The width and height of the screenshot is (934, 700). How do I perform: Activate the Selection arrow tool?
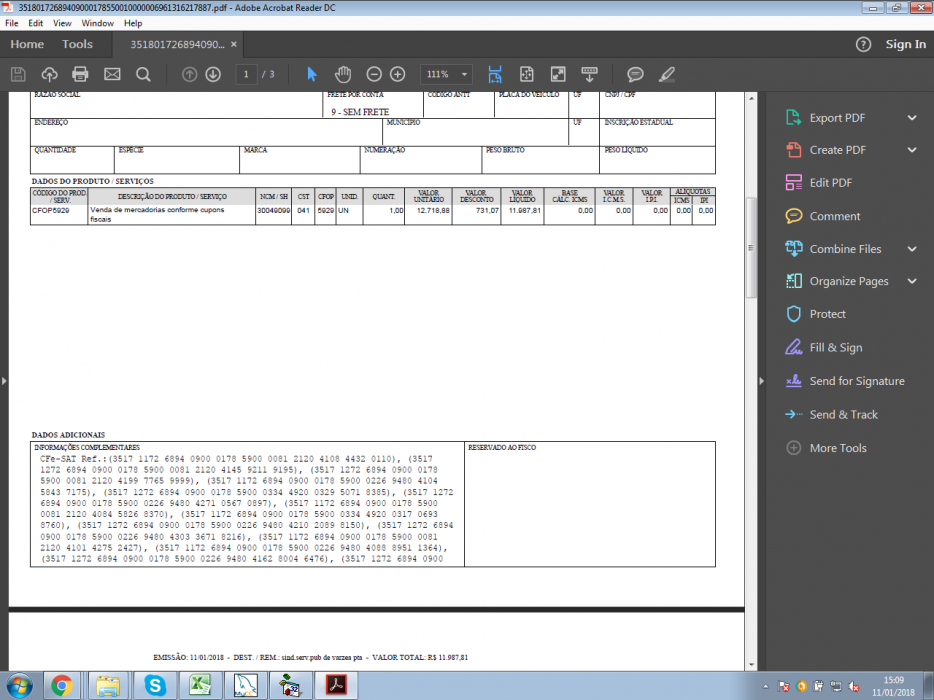[x=312, y=74]
